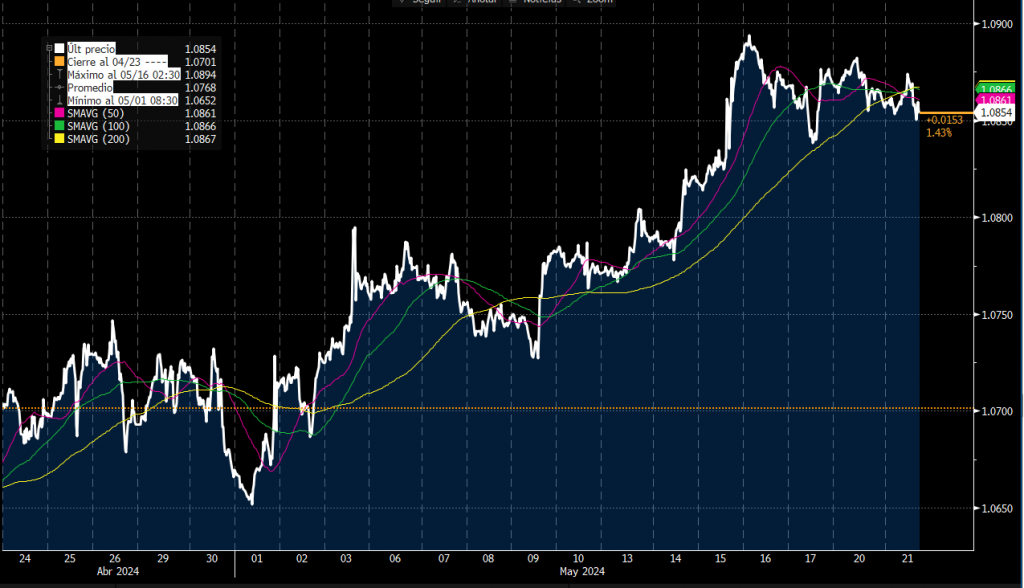Click the green 1.0866 axis price tag

996,90
